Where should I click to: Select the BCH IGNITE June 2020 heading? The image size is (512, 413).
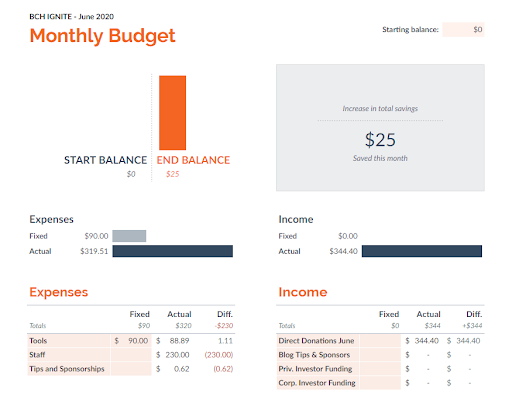71,17
